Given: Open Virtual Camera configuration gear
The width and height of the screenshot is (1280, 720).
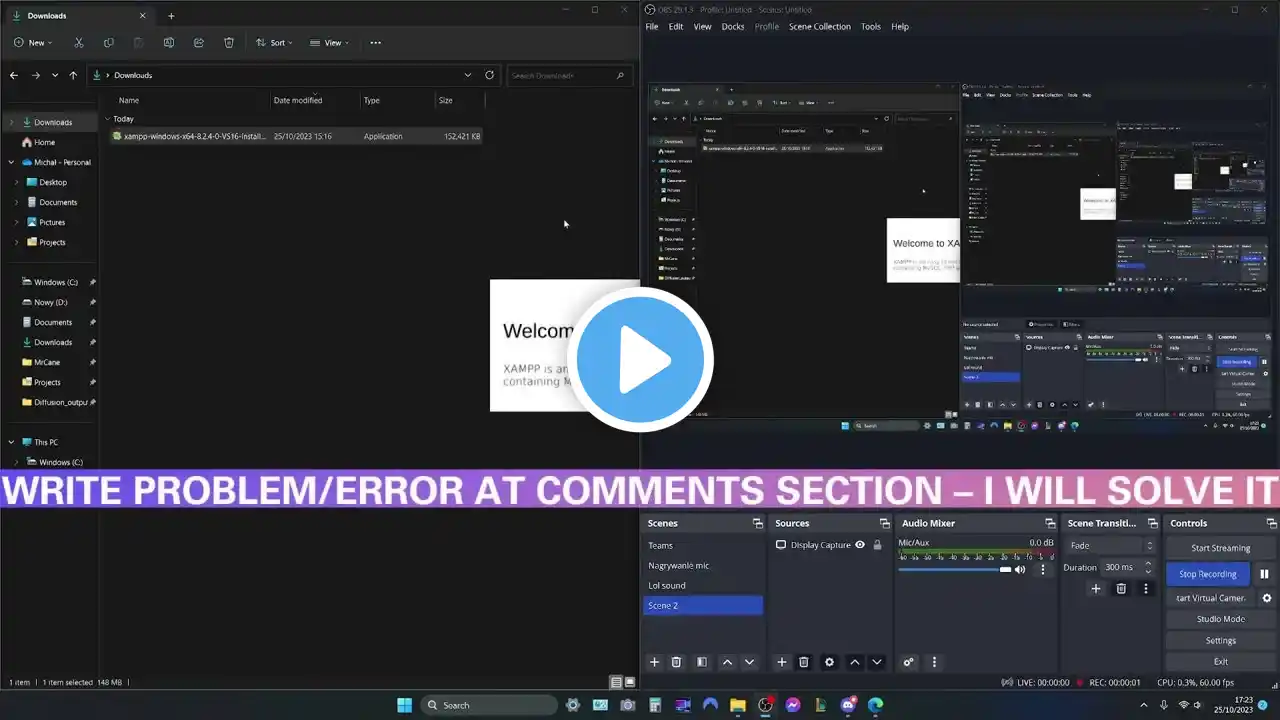Looking at the screenshot, I should tap(1267, 598).
